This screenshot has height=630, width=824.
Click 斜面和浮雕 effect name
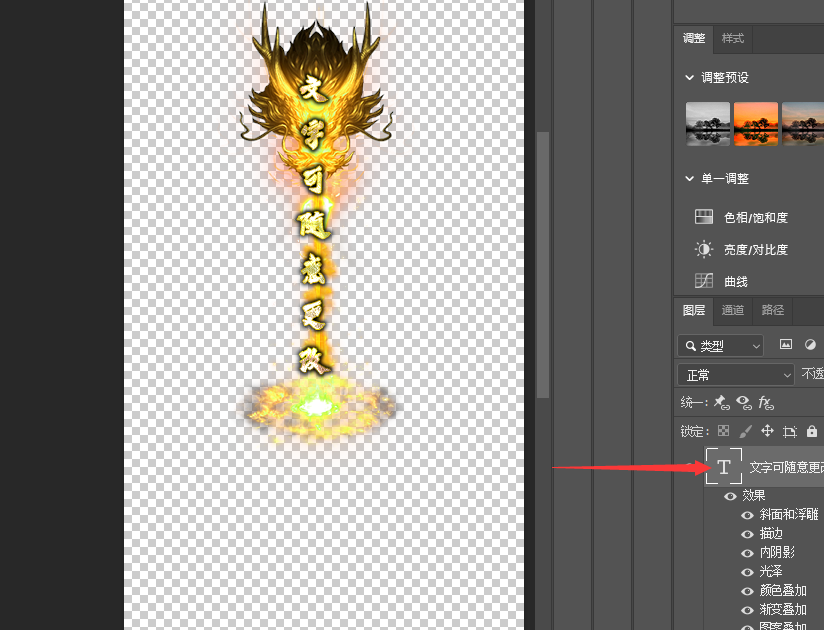click(x=789, y=514)
